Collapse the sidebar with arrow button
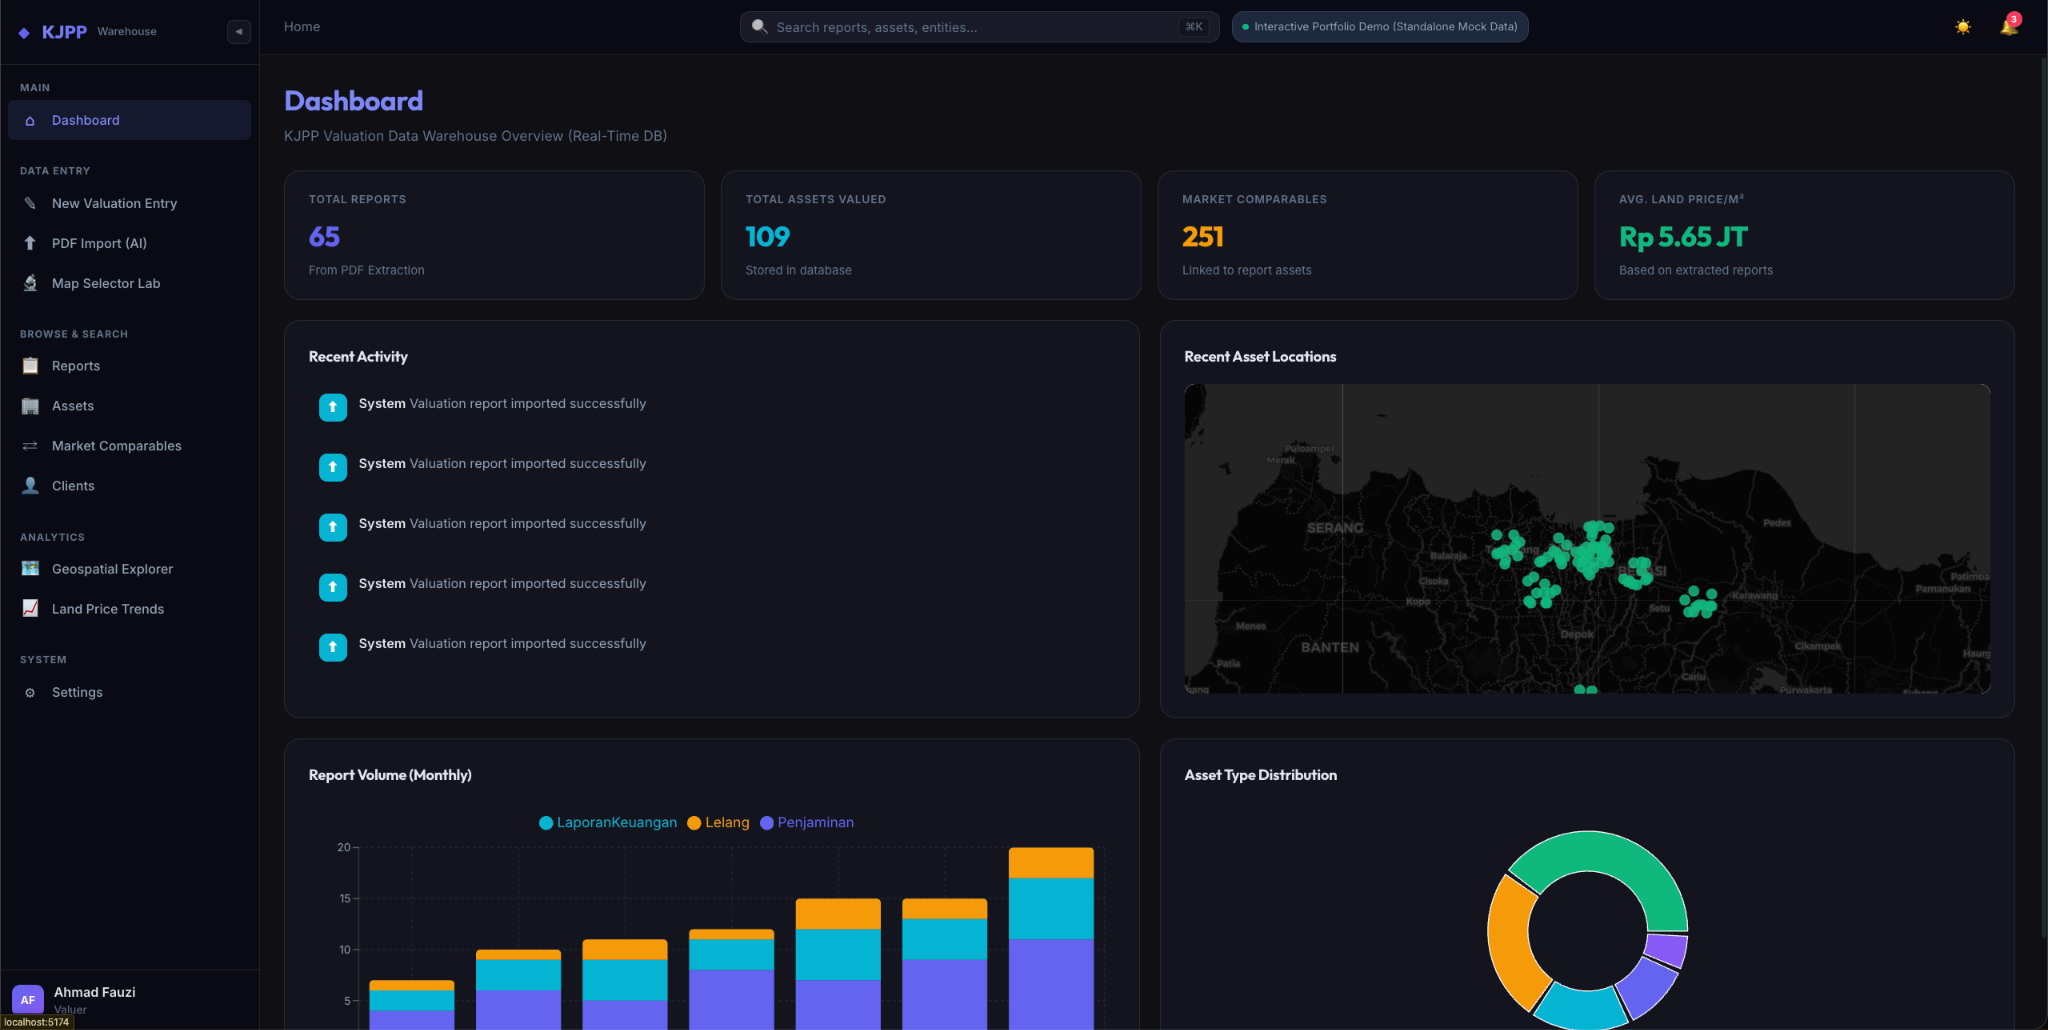Image resolution: width=2048 pixels, height=1030 pixels. 238,32
